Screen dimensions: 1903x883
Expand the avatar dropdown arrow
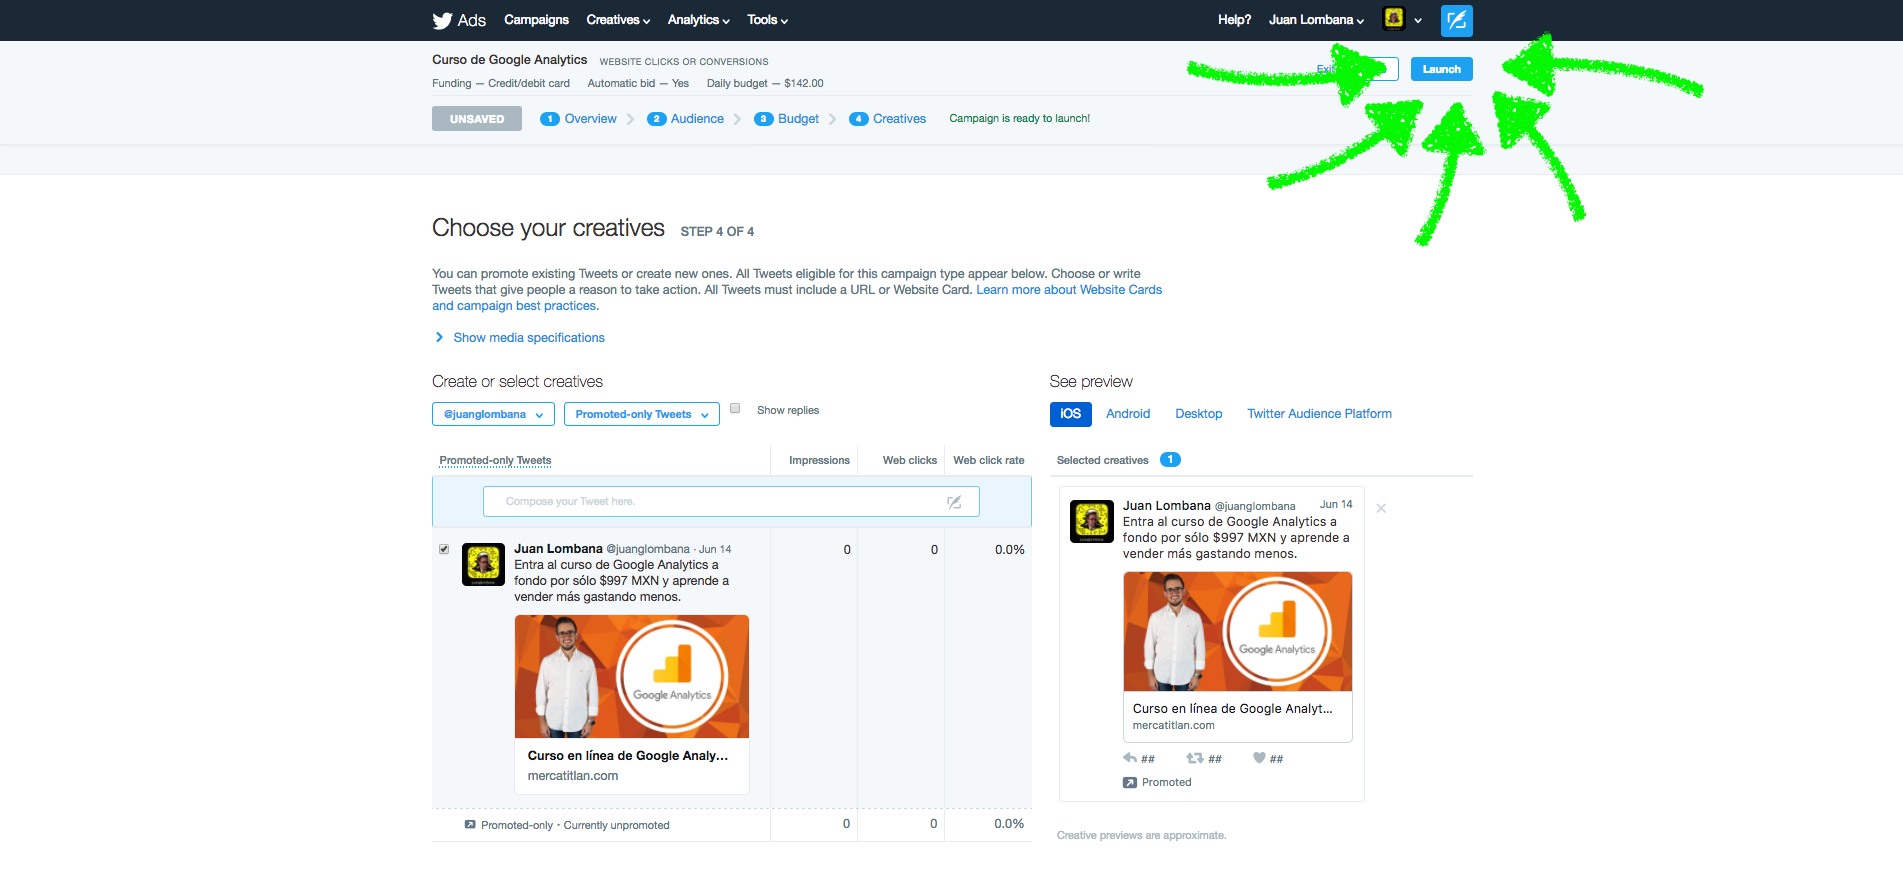pyautogui.click(x=1418, y=20)
